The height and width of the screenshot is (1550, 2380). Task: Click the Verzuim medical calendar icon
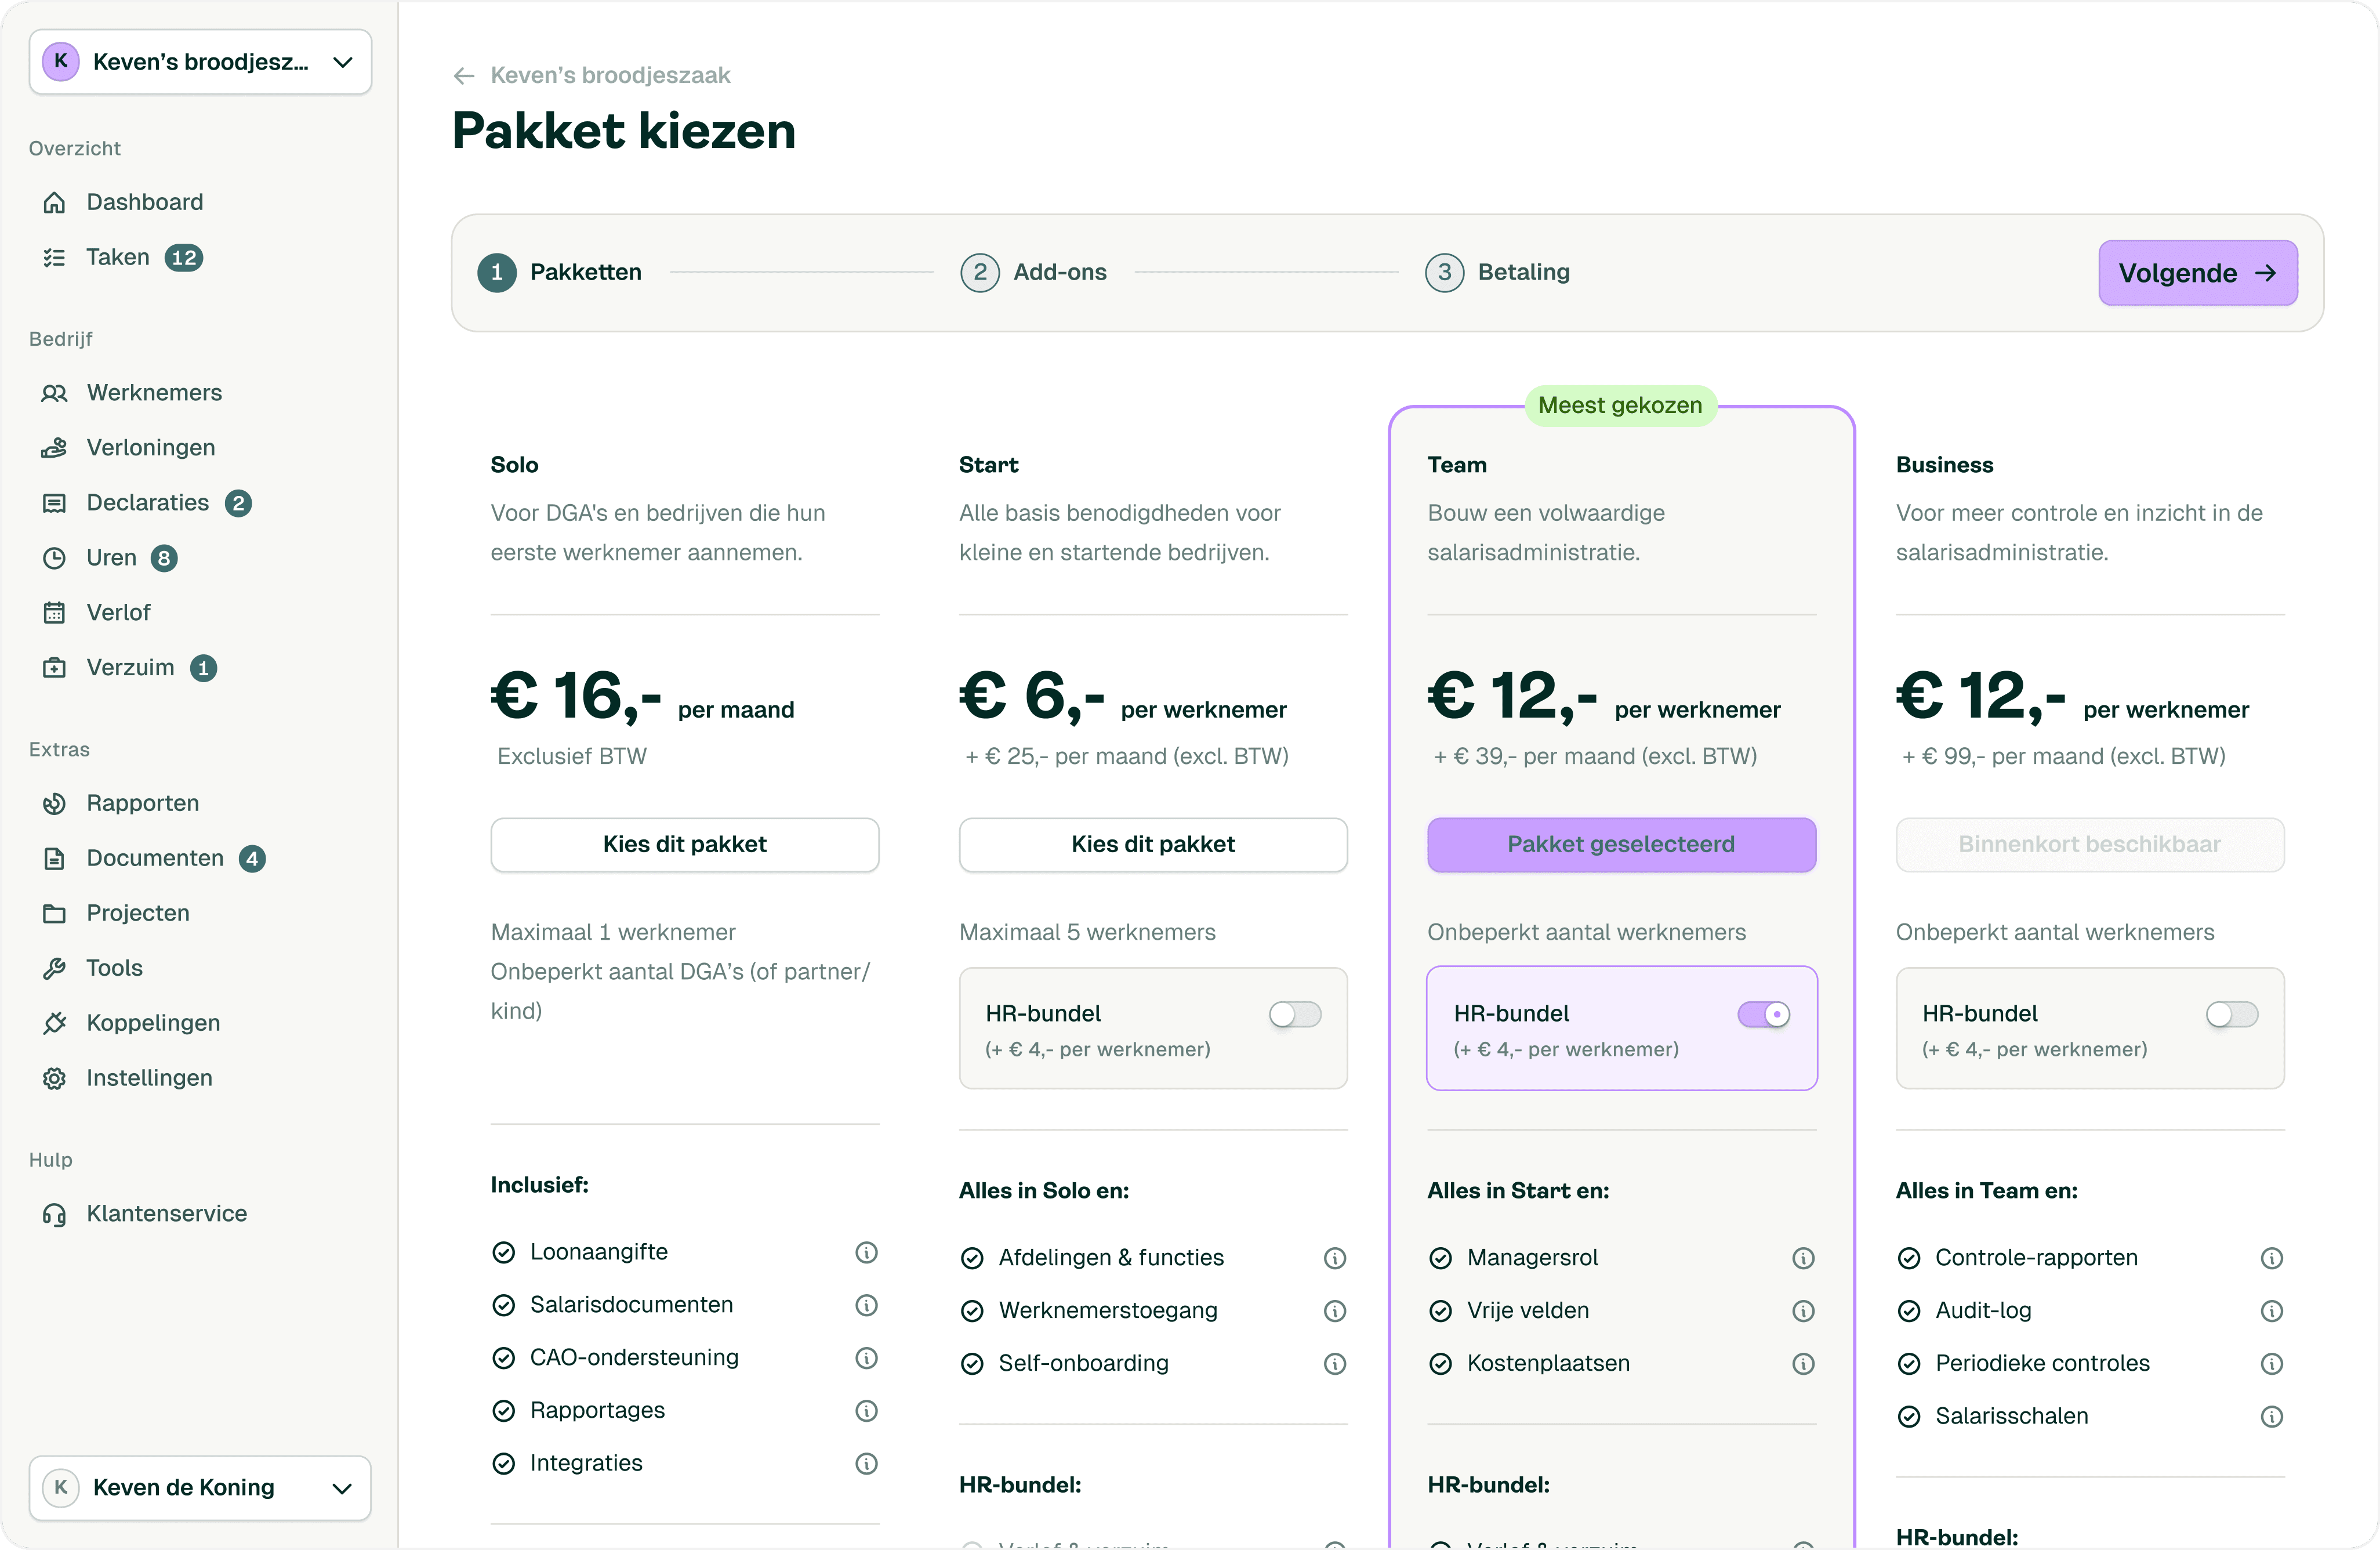tap(54, 668)
